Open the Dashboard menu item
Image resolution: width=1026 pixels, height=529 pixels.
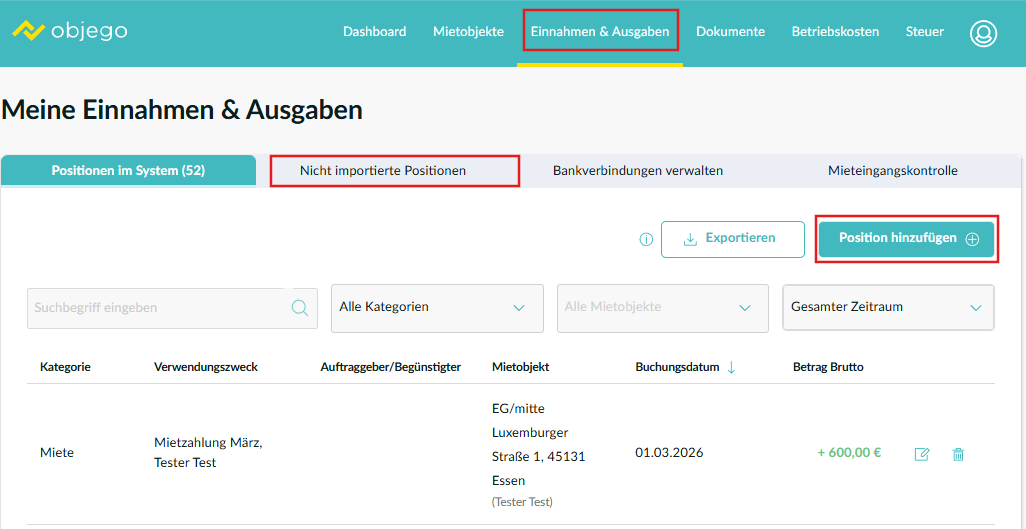click(x=374, y=31)
